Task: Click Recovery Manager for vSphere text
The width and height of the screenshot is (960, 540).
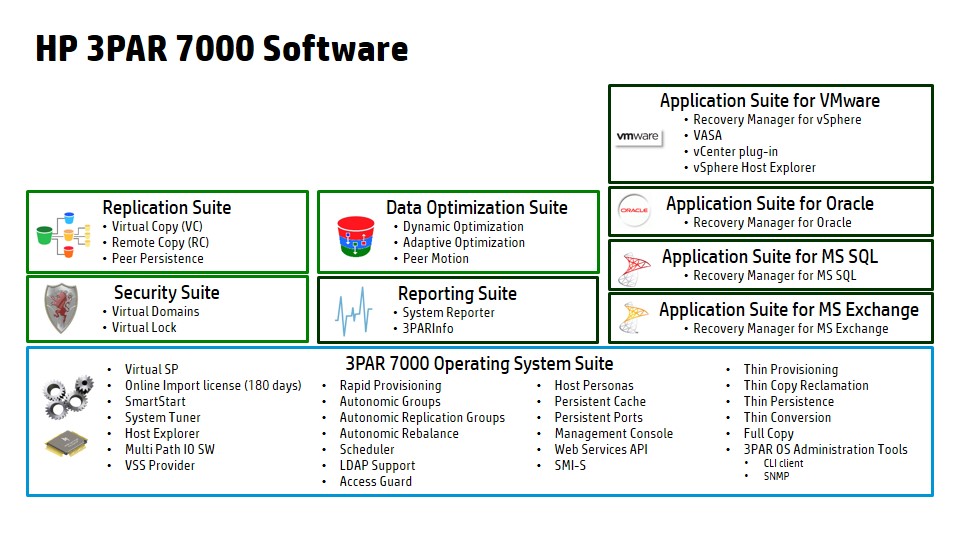Action: [x=777, y=119]
